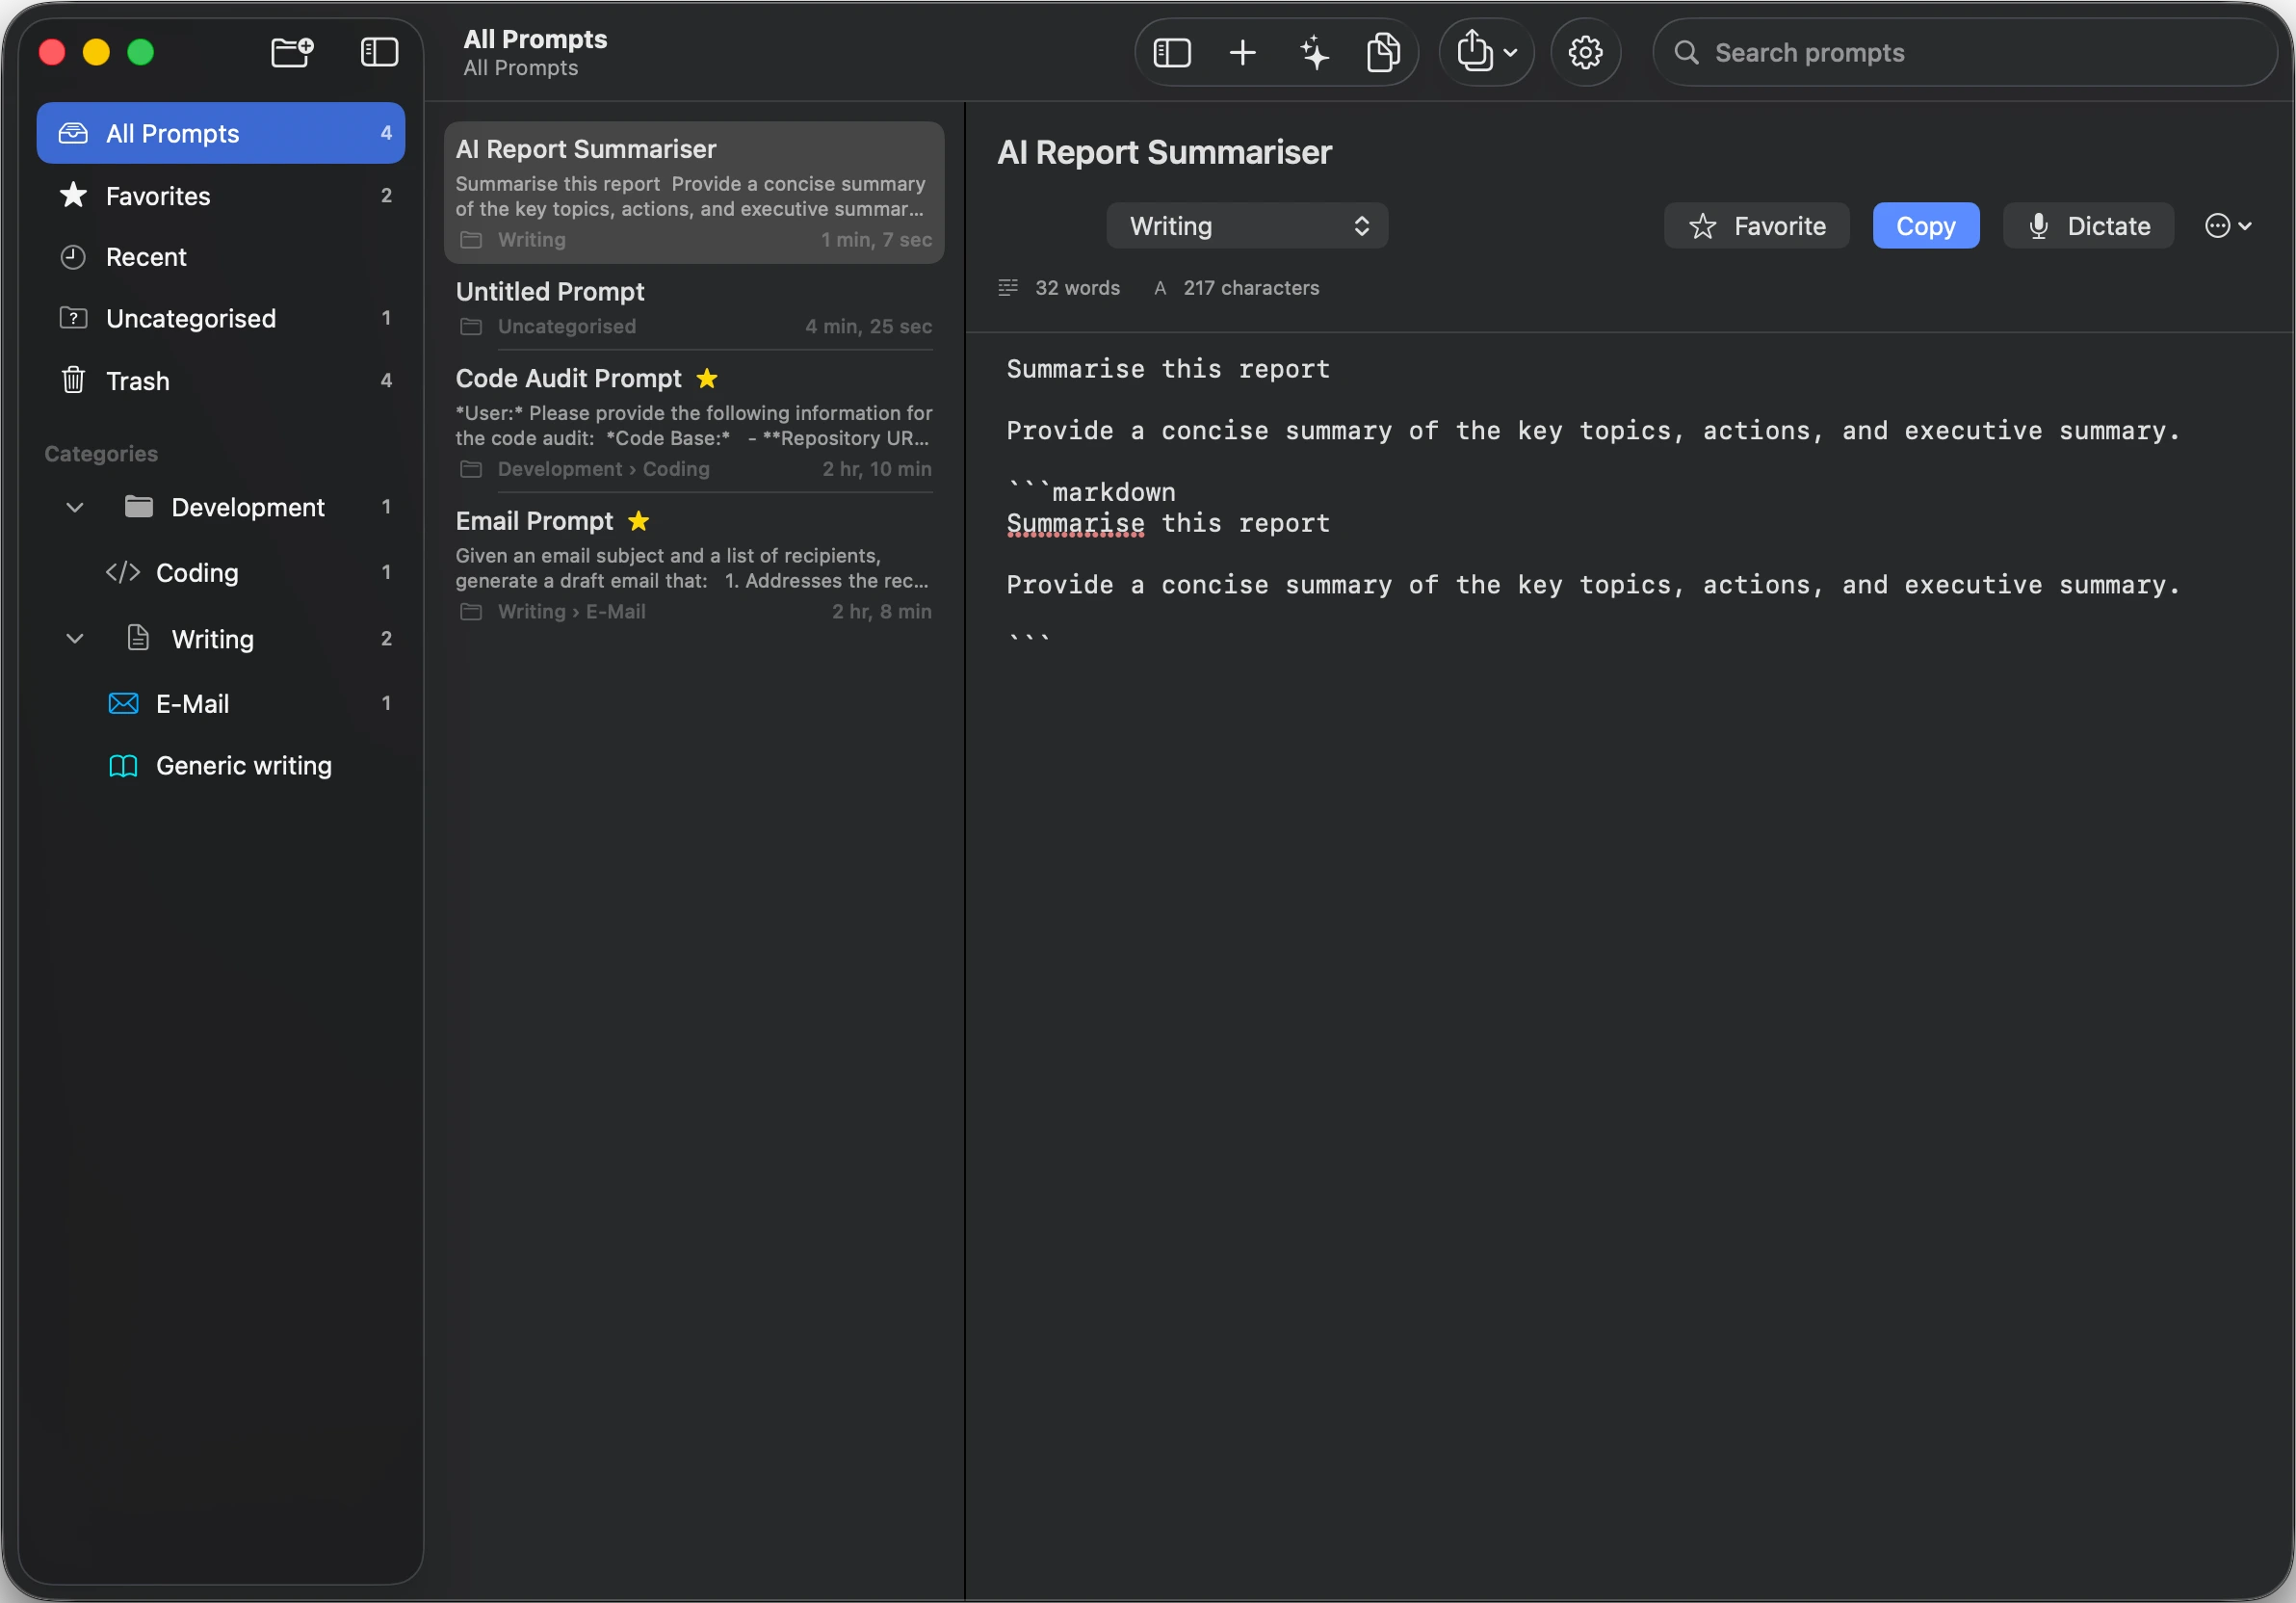
Task: Click folder icon beside Uncategorised in Untitled Prompt row
Action: 471,327
